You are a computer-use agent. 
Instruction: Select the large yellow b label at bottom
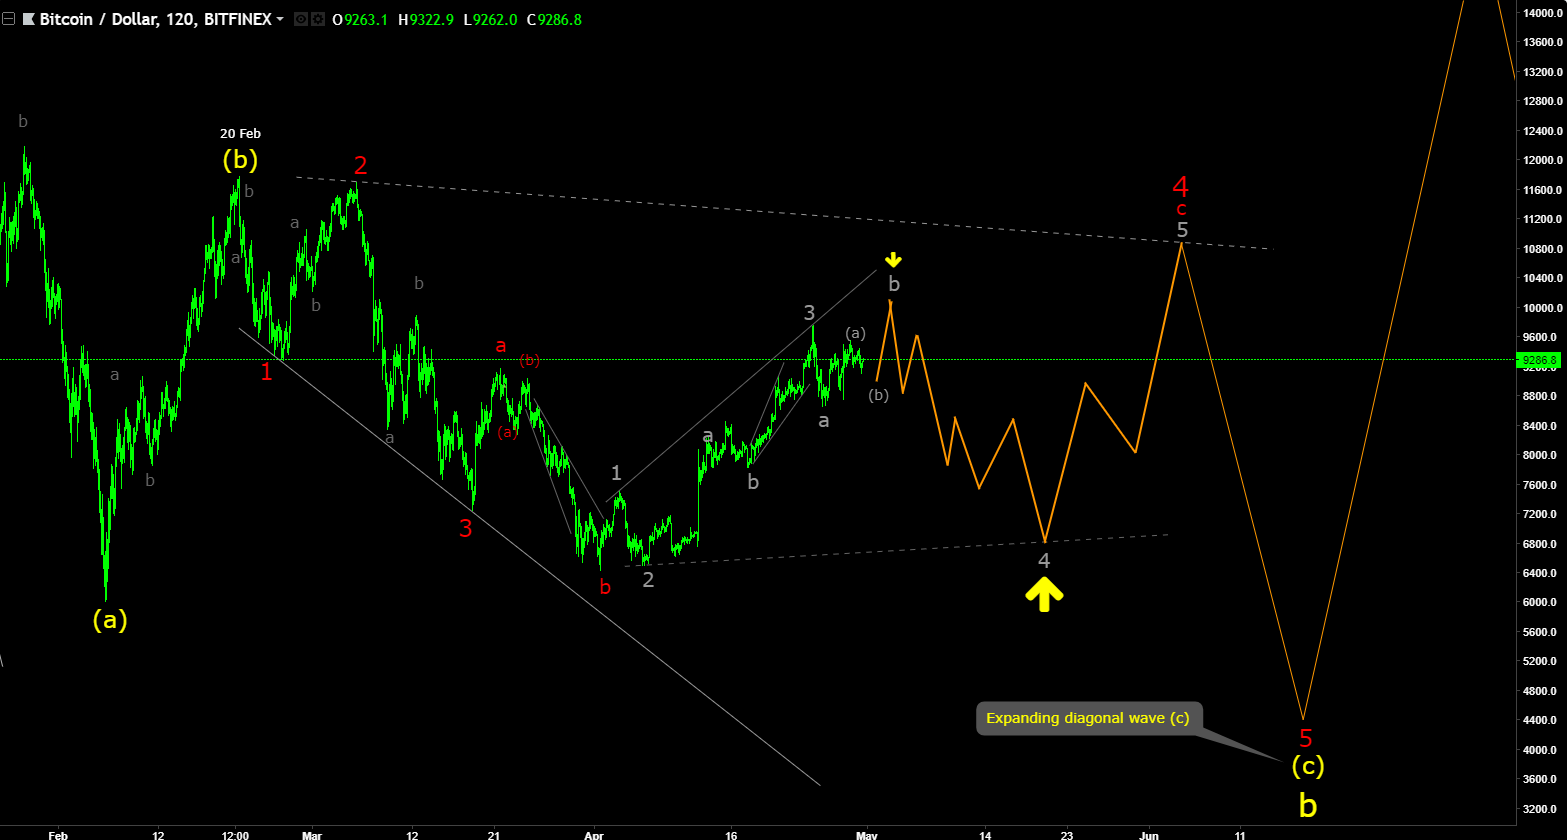click(x=1308, y=804)
